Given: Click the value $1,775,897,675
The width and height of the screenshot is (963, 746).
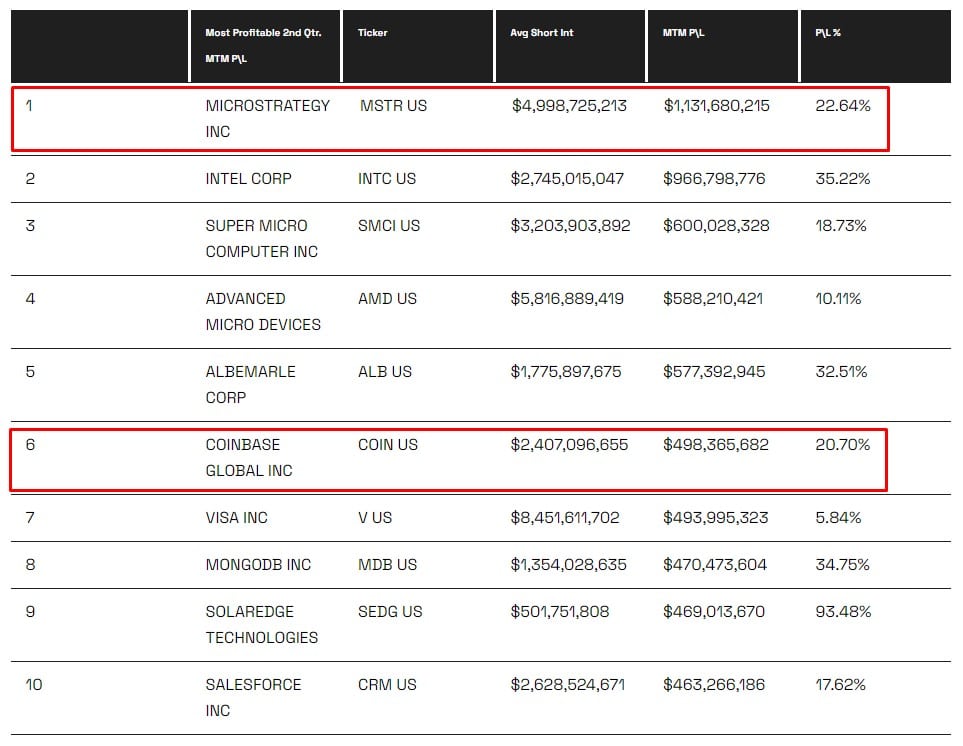Looking at the screenshot, I should (566, 372).
